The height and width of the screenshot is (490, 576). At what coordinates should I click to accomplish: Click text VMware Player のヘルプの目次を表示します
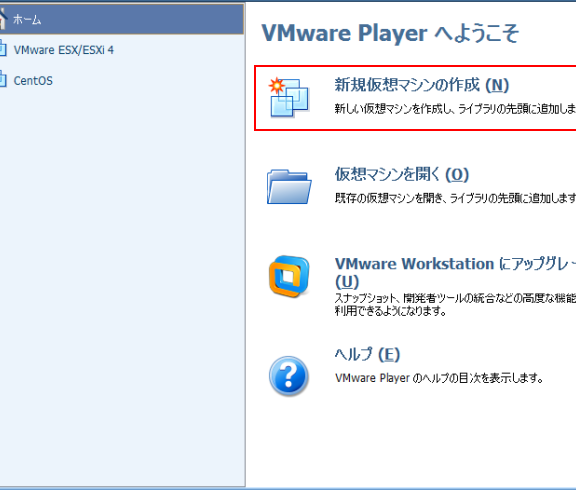pyautogui.click(x=439, y=378)
